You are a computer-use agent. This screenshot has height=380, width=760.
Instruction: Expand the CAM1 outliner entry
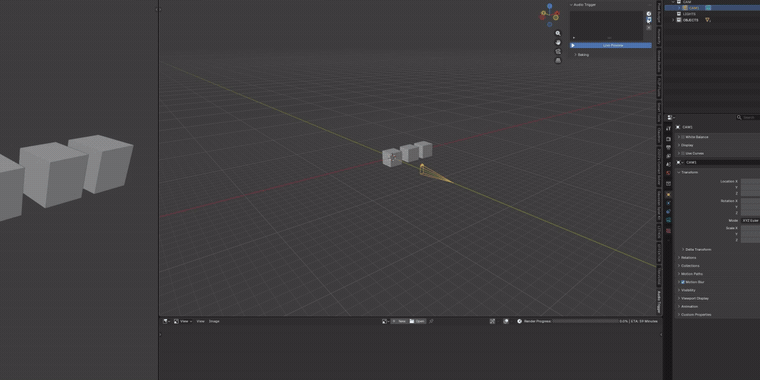679,8
